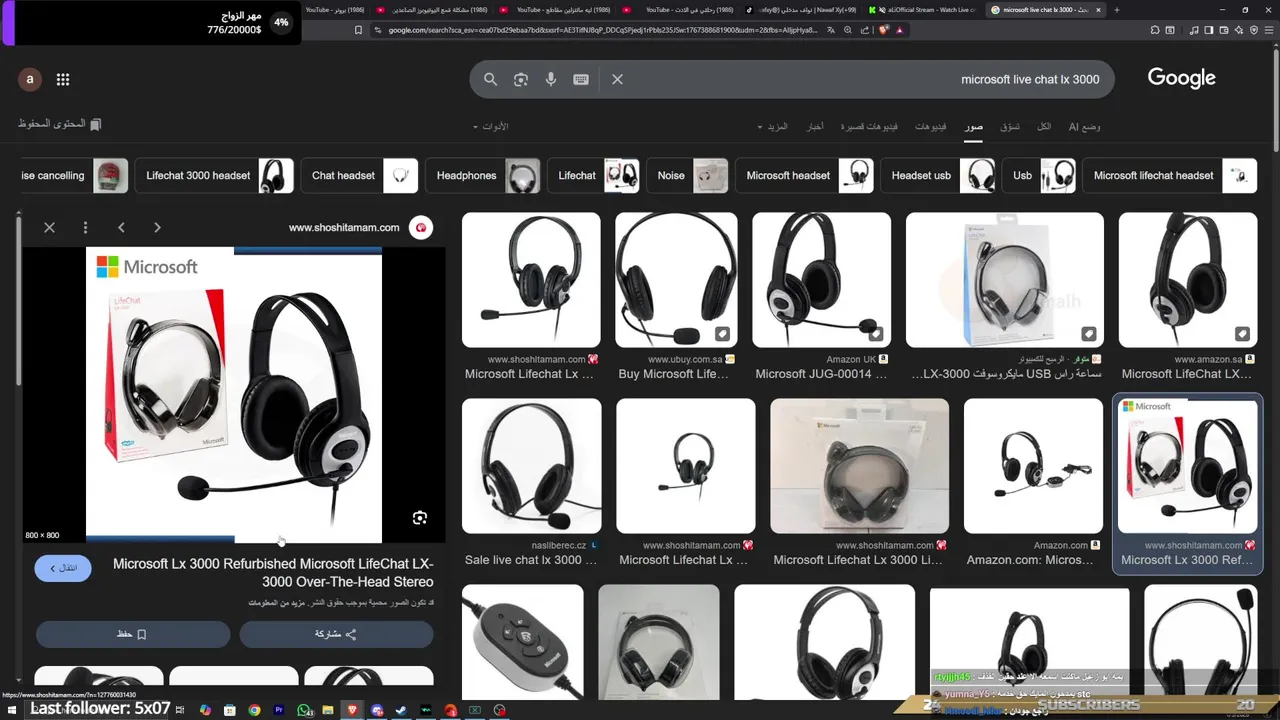1280x720 pixels.
Task: Bookmark the page via the address bar bookmark icon
Action: pos(358,30)
